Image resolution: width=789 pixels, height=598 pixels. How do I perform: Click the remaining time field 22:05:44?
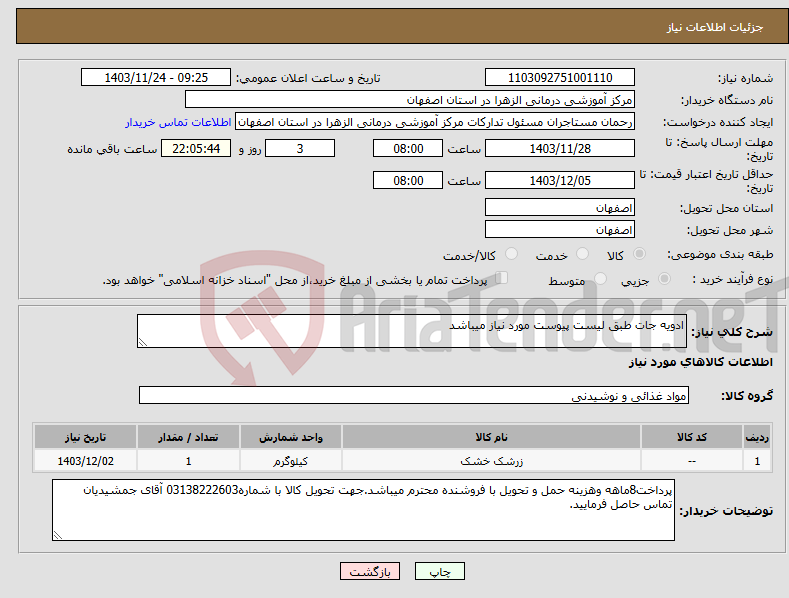tap(196, 148)
